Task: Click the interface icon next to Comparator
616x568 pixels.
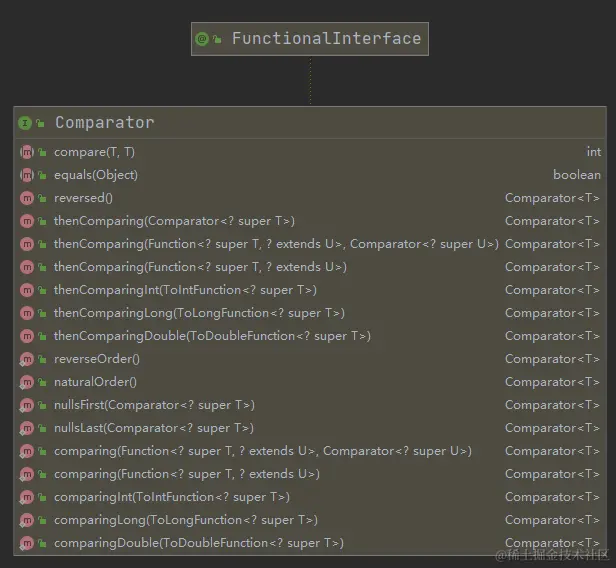Action: (25, 123)
